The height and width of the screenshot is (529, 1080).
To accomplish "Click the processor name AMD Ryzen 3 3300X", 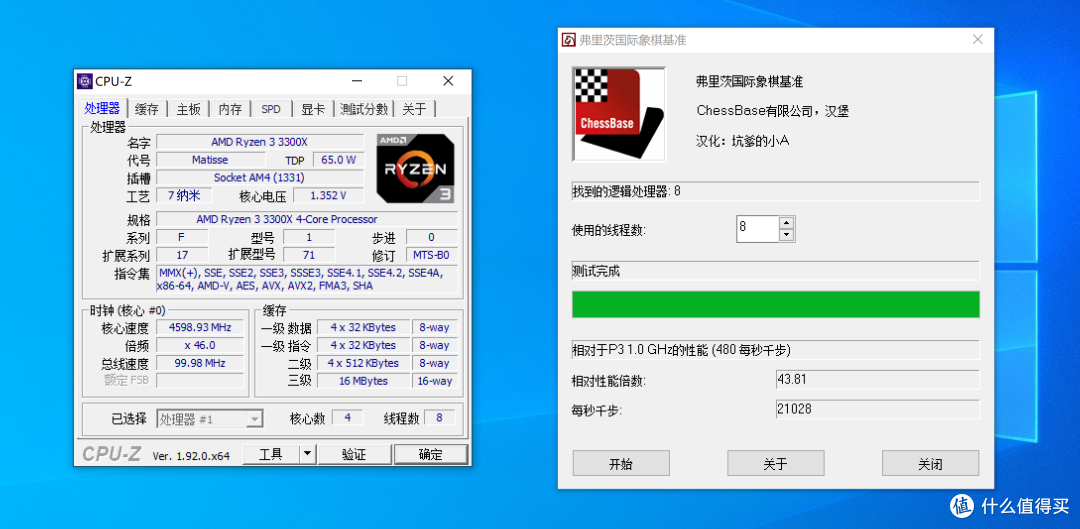I will [260, 142].
